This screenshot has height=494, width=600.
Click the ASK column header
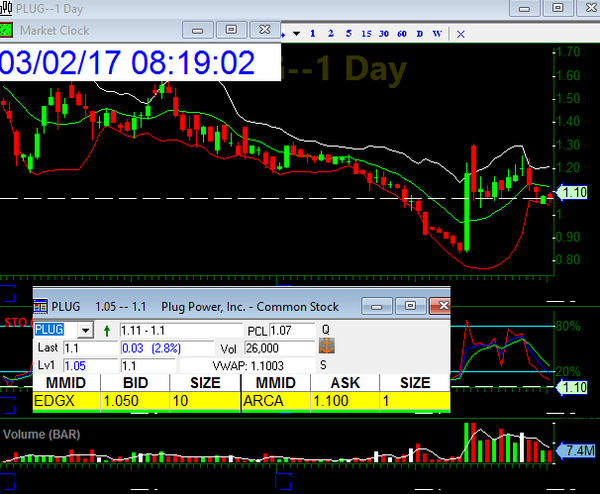click(x=344, y=383)
